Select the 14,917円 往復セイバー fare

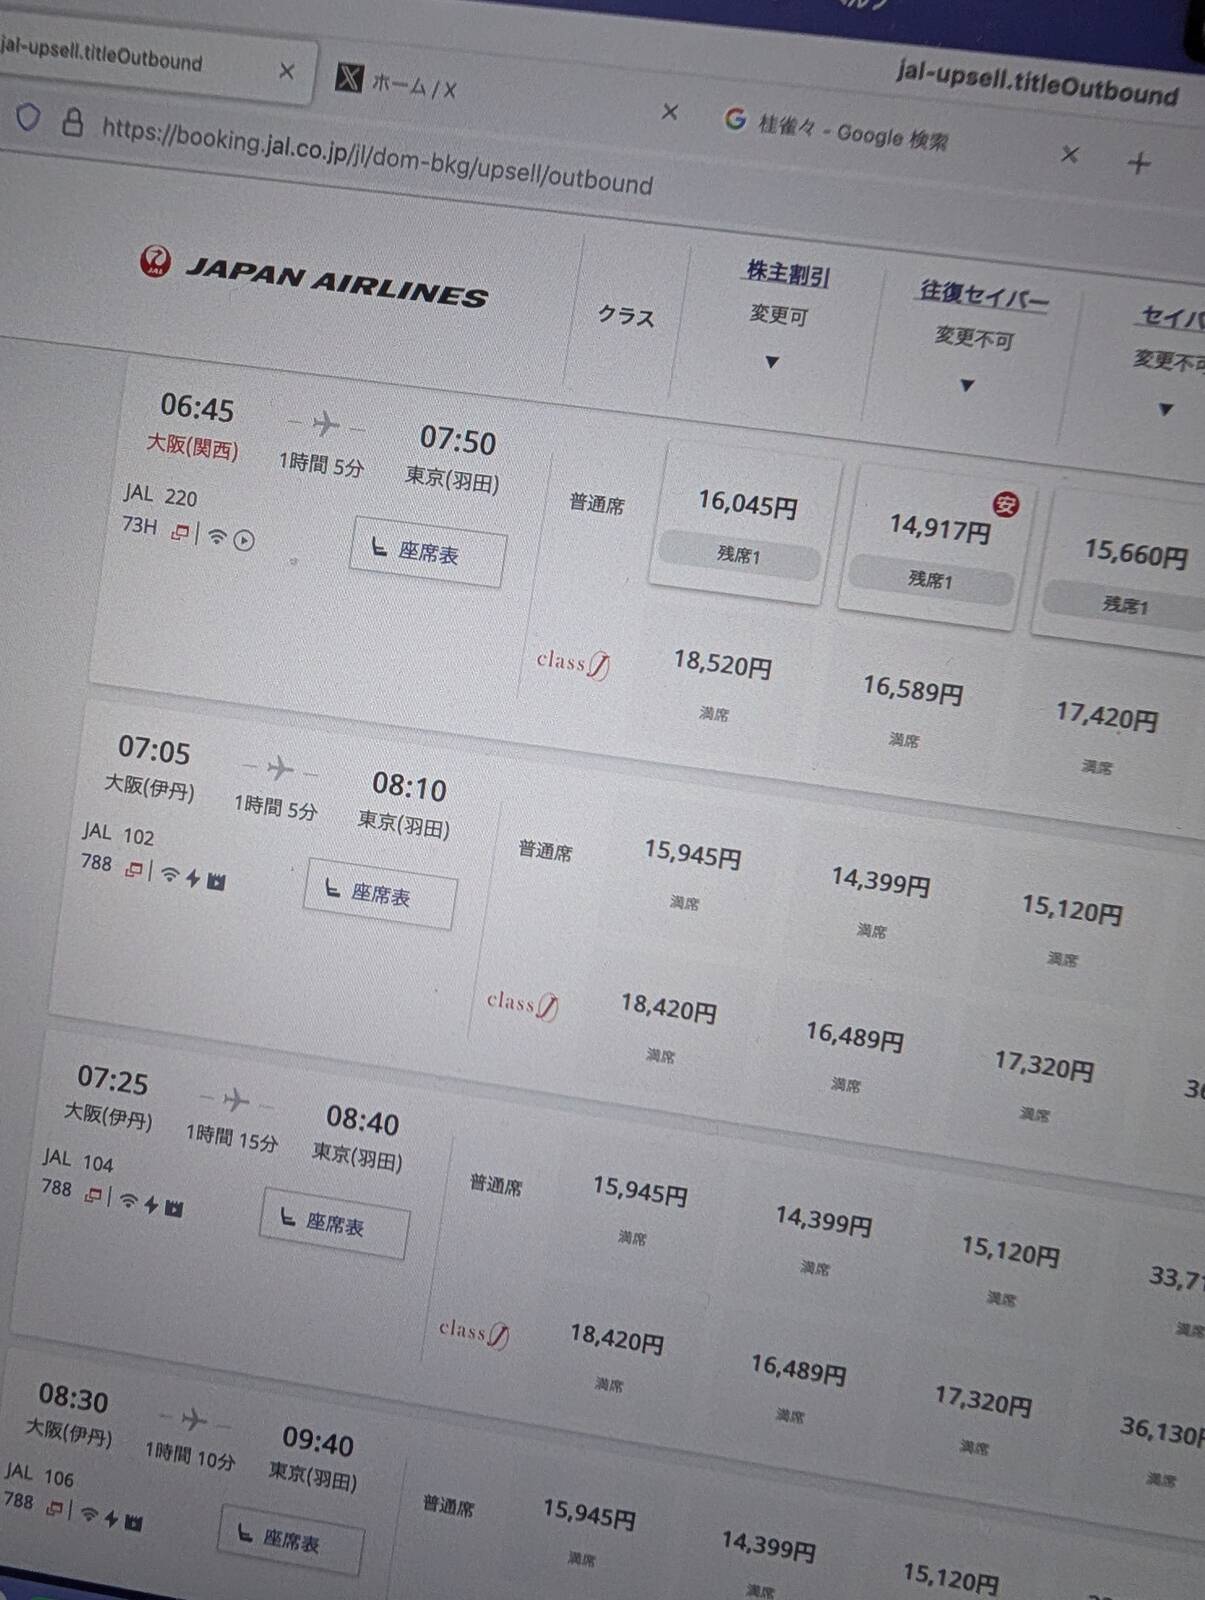(x=938, y=548)
